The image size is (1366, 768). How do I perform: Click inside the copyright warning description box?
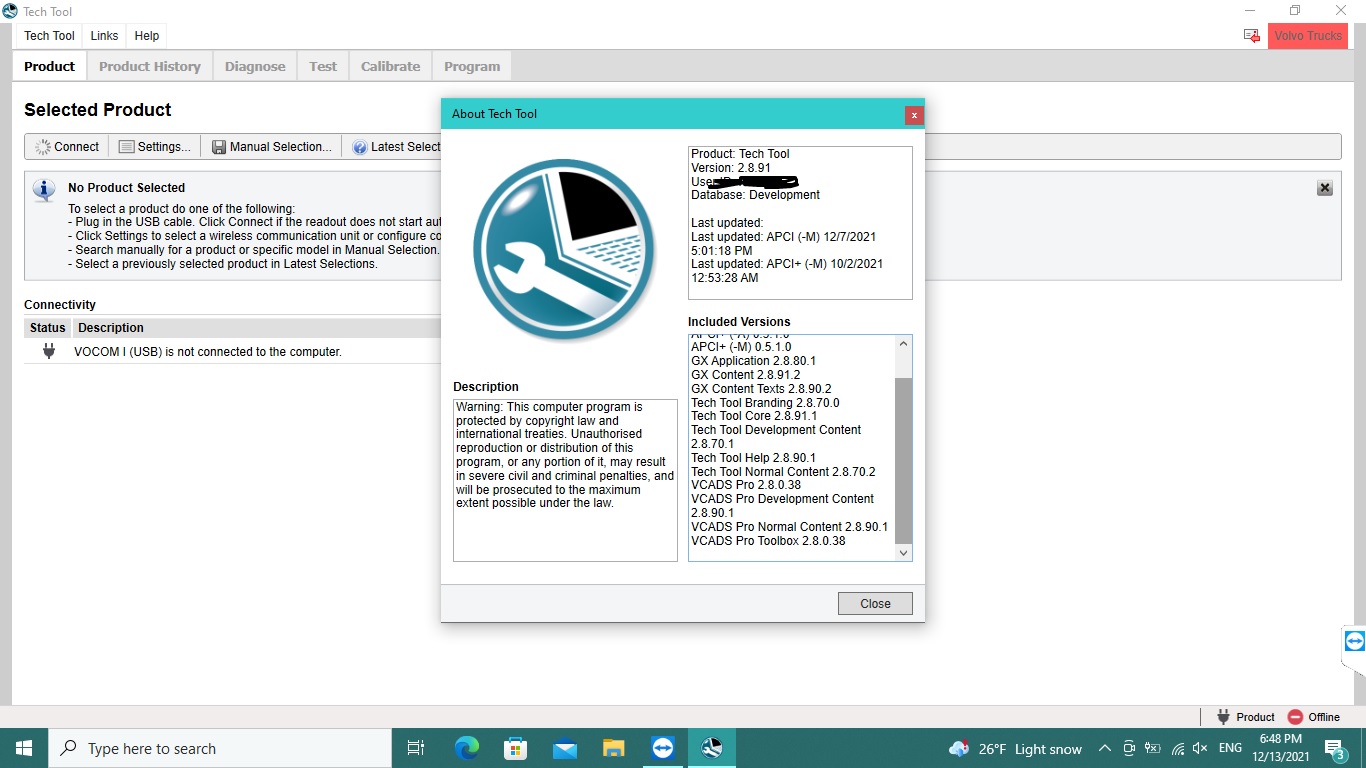pyautogui.click(x=565, y=480)
